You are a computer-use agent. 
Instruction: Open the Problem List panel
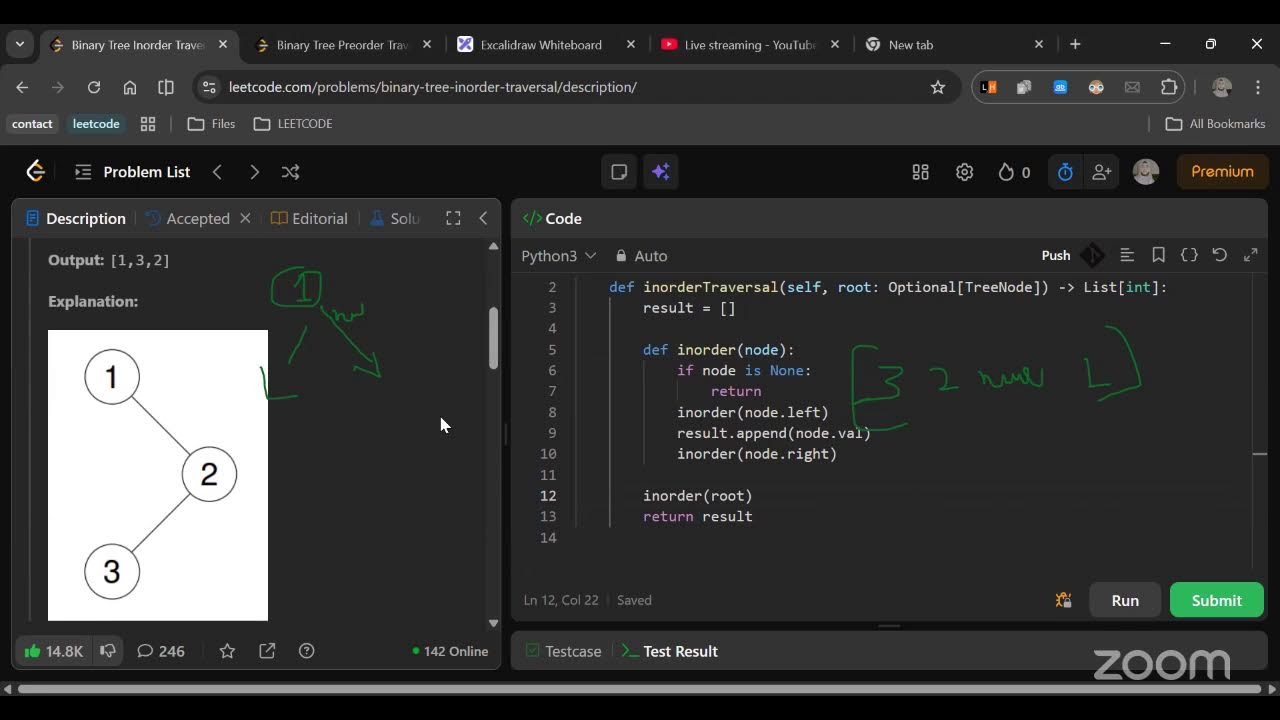click(132, 172)
